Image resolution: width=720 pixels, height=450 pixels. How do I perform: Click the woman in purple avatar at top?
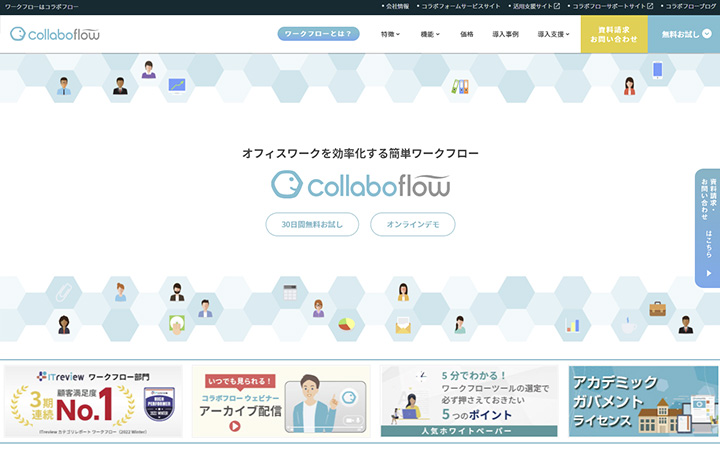(148, 69)
